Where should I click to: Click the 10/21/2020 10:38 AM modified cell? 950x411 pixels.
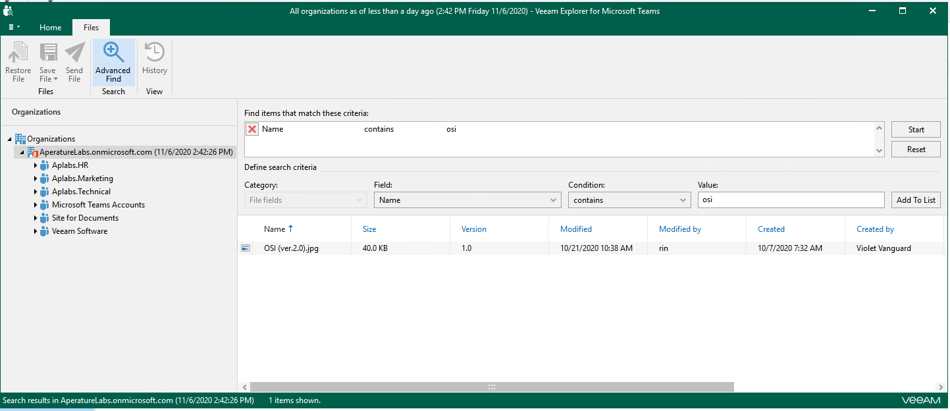[596, 248]
